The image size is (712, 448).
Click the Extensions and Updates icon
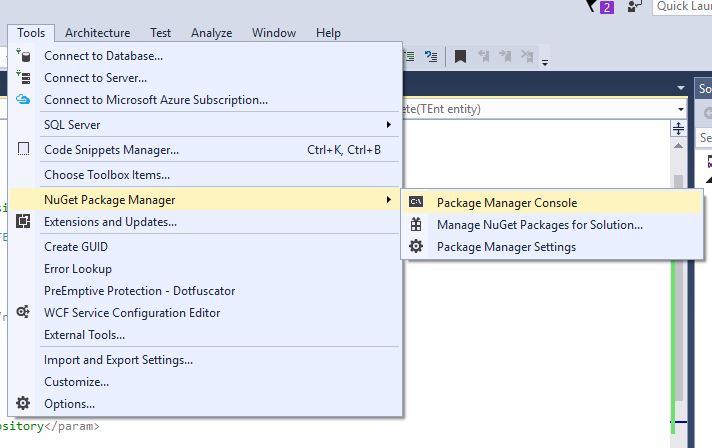coord(24,222)
